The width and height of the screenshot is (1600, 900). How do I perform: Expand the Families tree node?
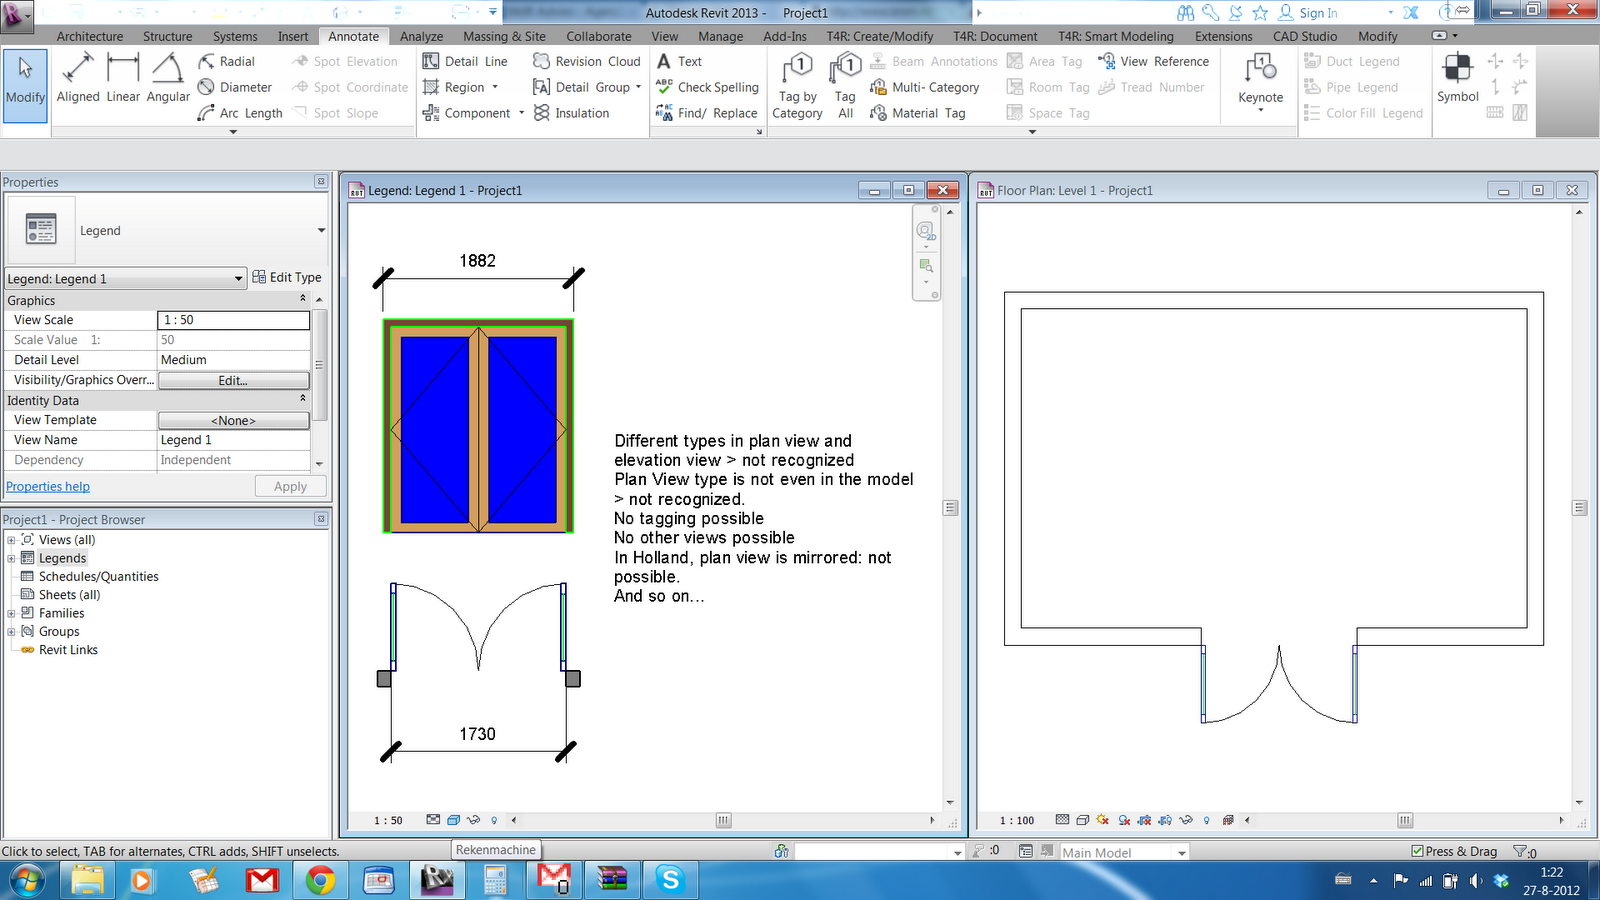point(12,613)
